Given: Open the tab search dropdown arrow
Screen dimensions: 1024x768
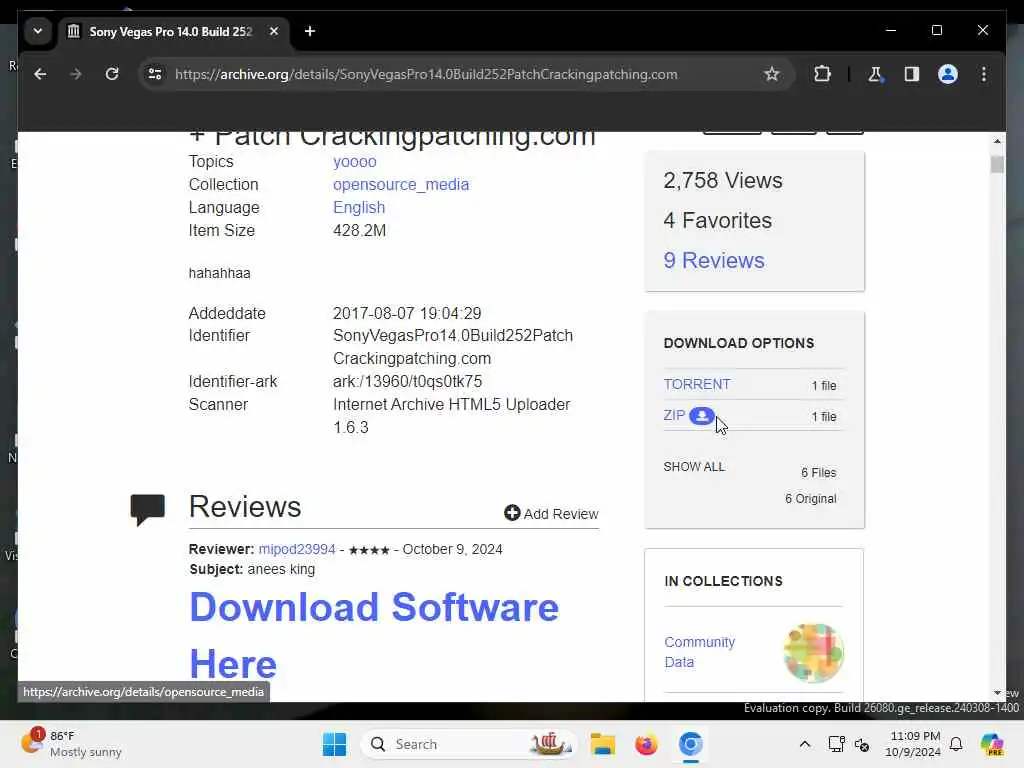Looking at the screenshot, I should [38, 31].
